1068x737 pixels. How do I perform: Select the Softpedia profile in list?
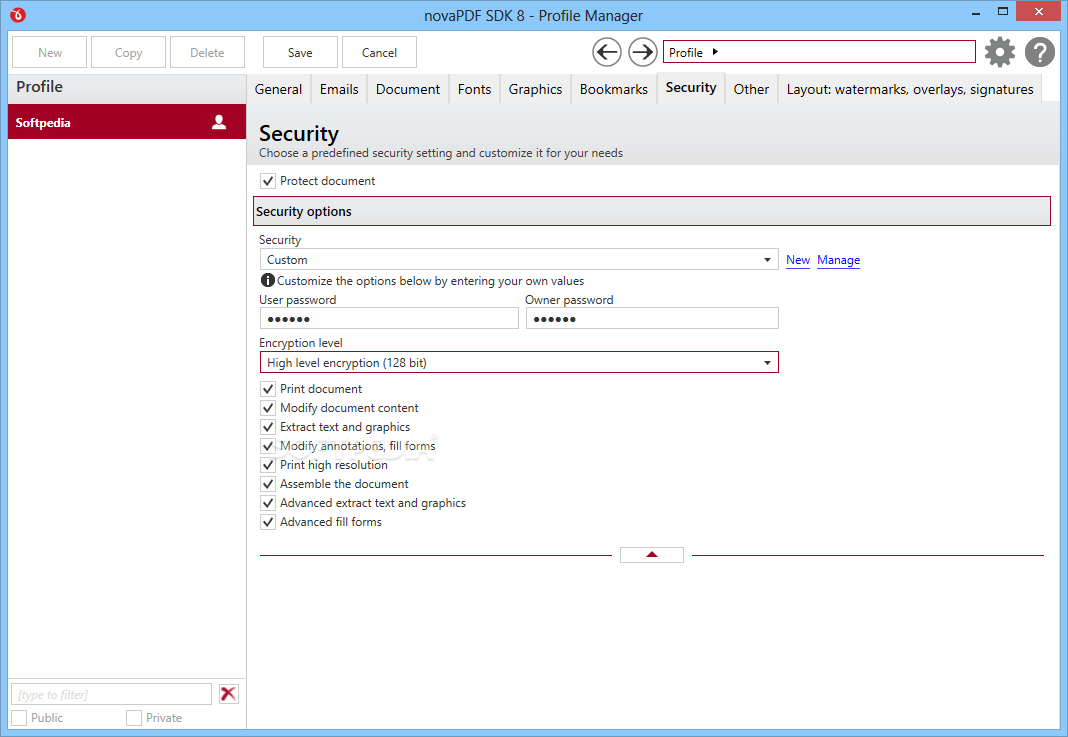click(x=127, y=122)
